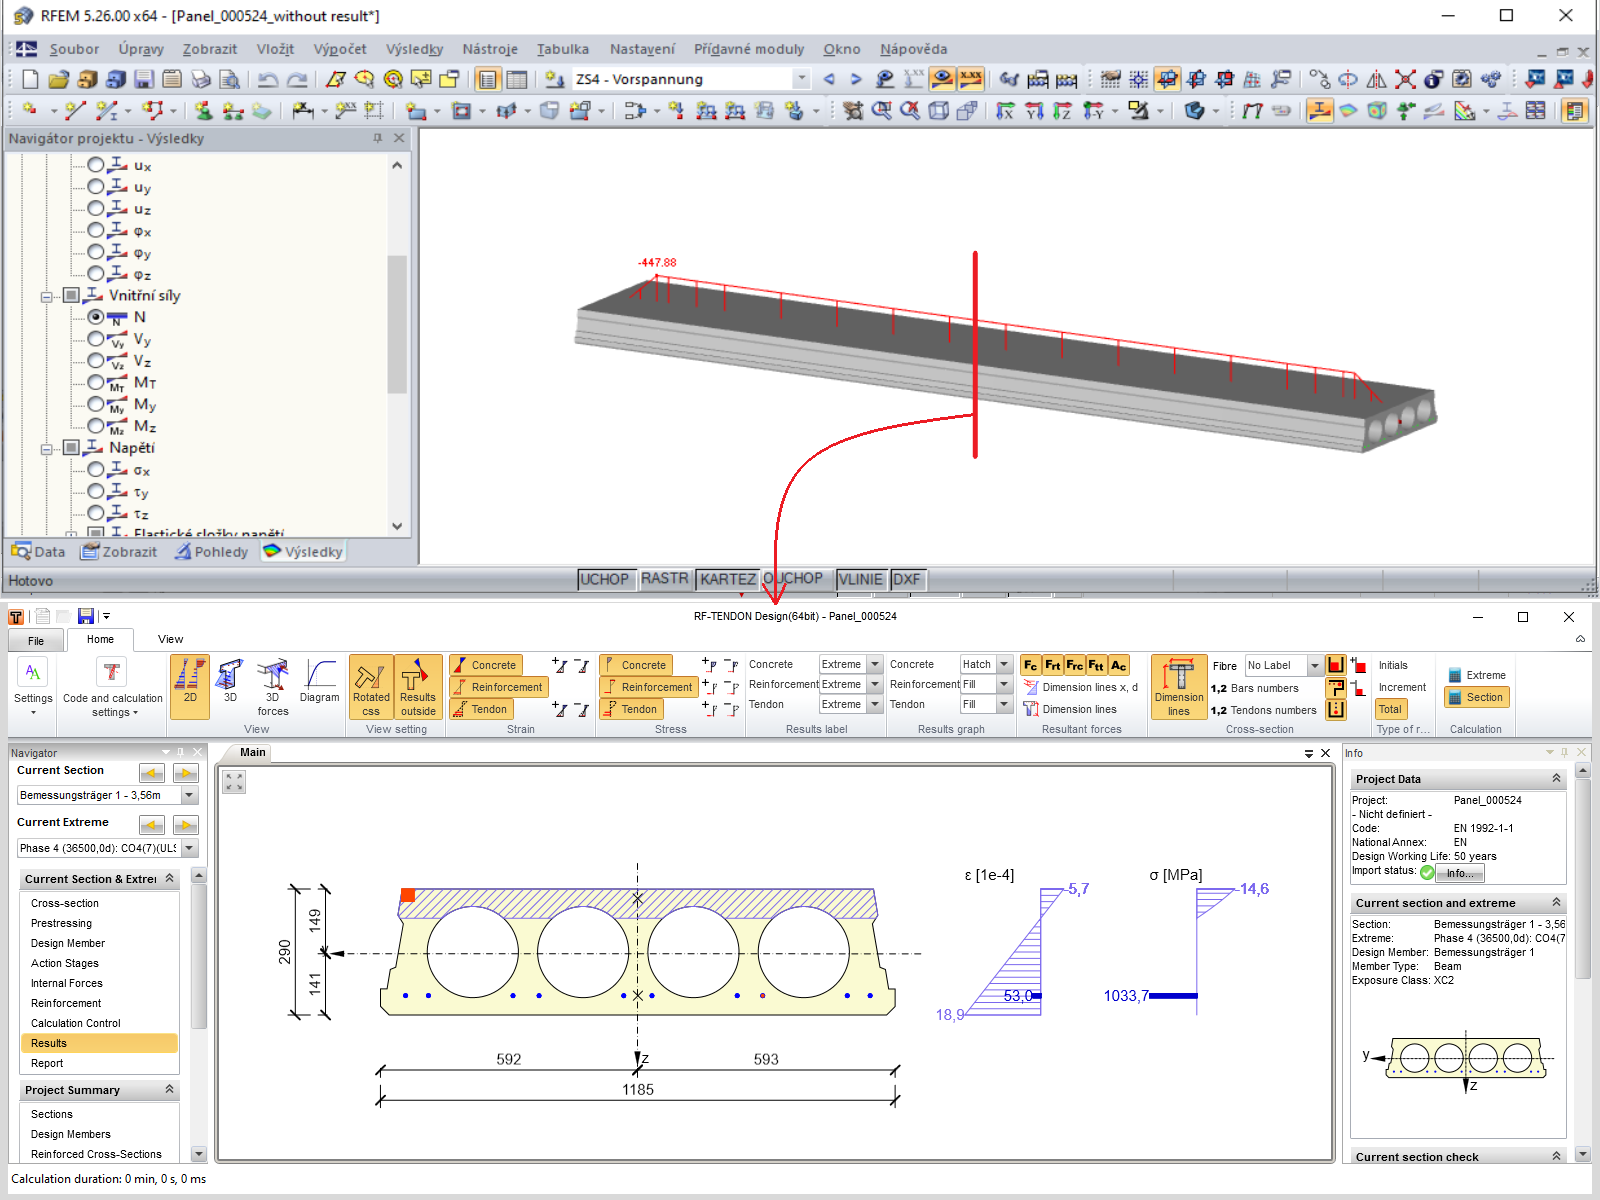
Task: Click the Section calculation button
Action: click(1476, 697)
